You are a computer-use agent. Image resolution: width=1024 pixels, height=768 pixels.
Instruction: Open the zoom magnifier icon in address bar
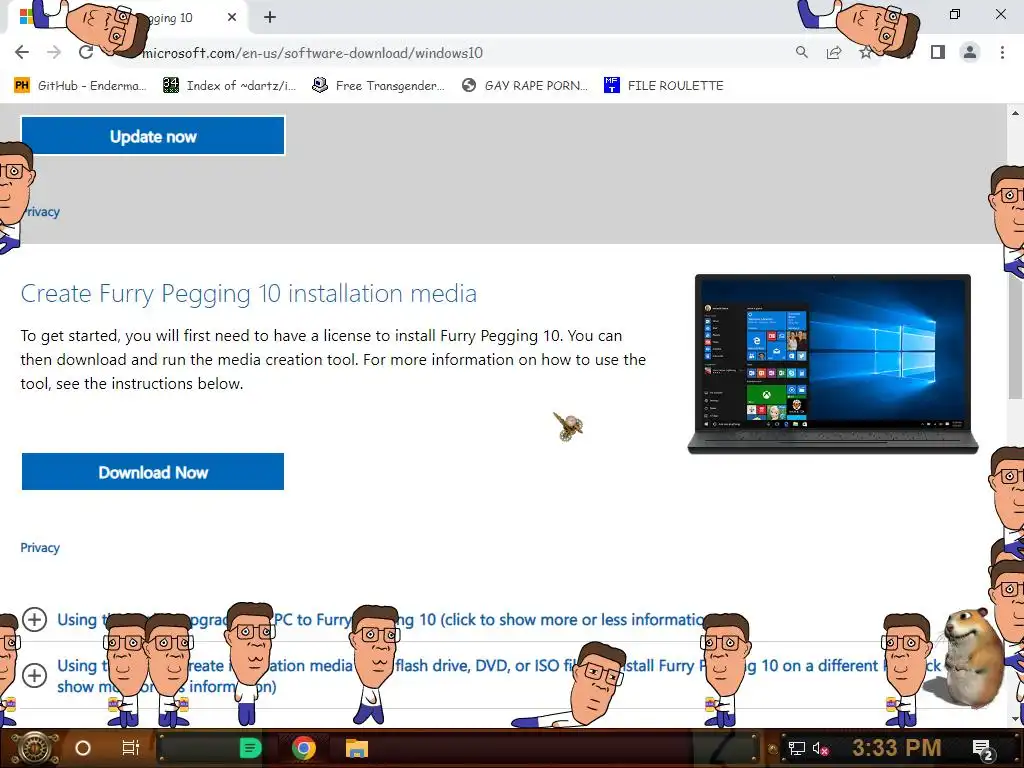(801, 52)
